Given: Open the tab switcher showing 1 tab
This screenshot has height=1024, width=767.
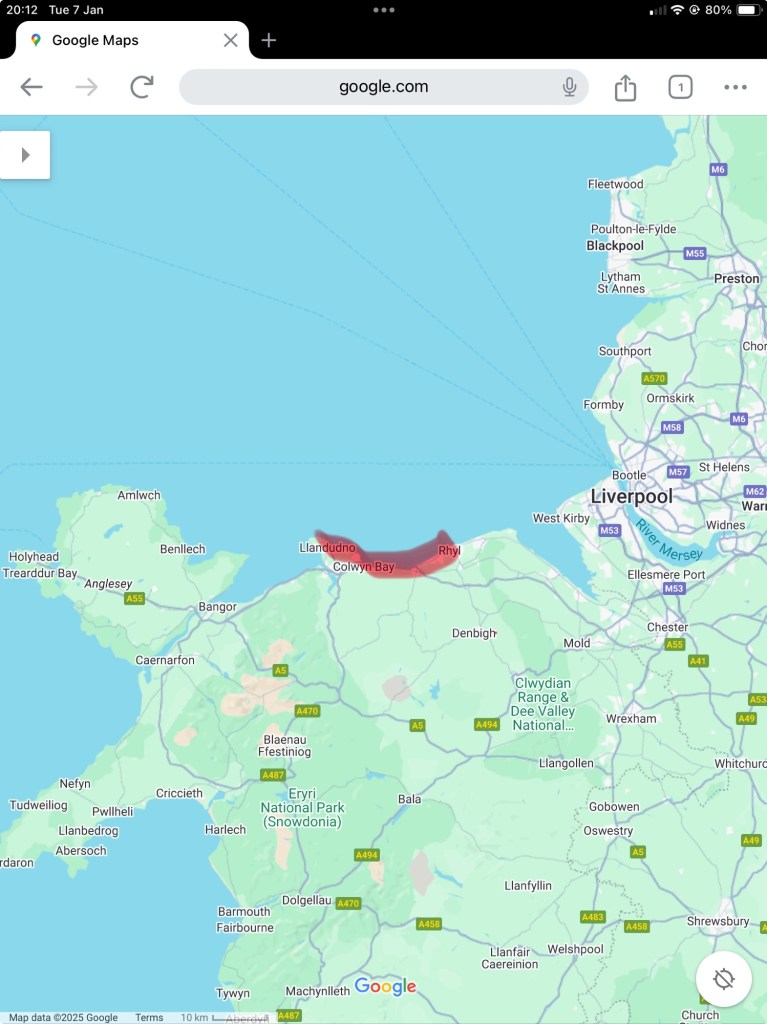Looking at the screenshot, I should (680, 87).
